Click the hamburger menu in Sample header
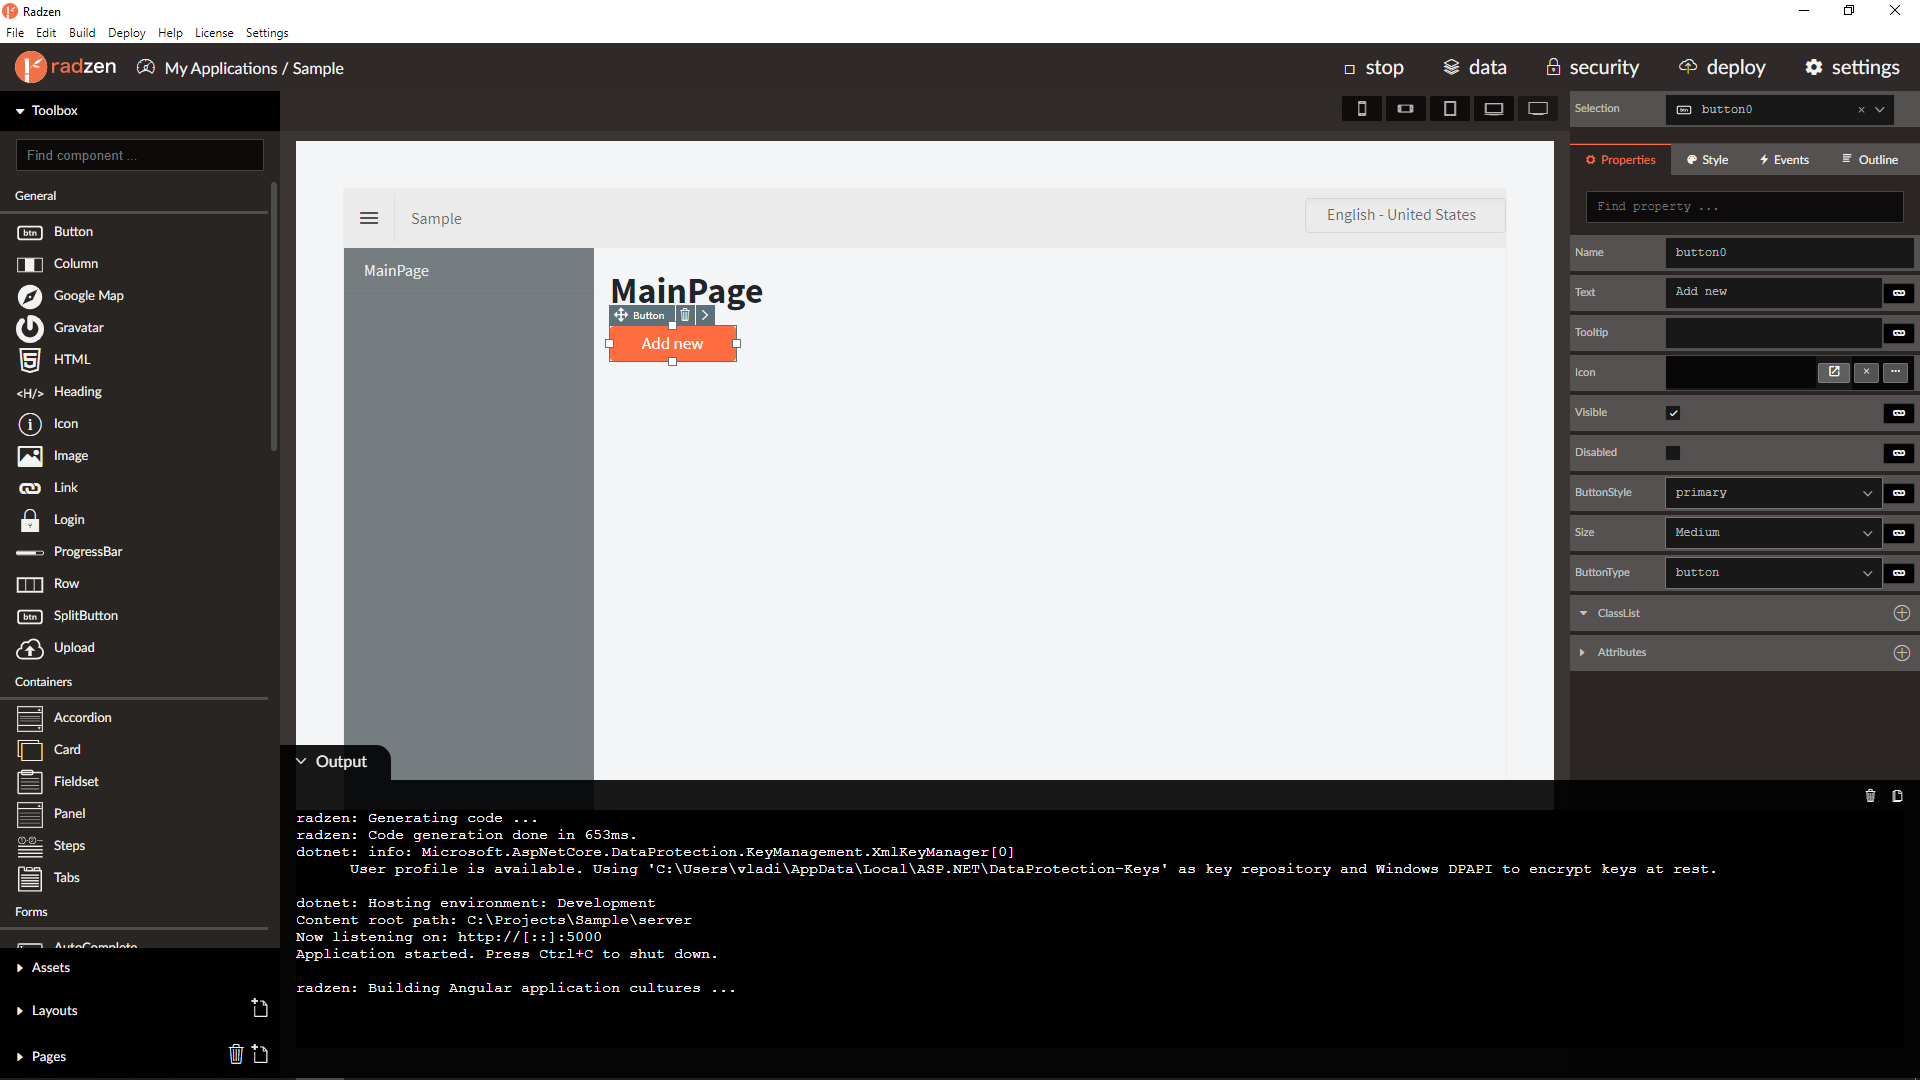The width and height of the screenshot is (1920, 1080). (369, 218)
